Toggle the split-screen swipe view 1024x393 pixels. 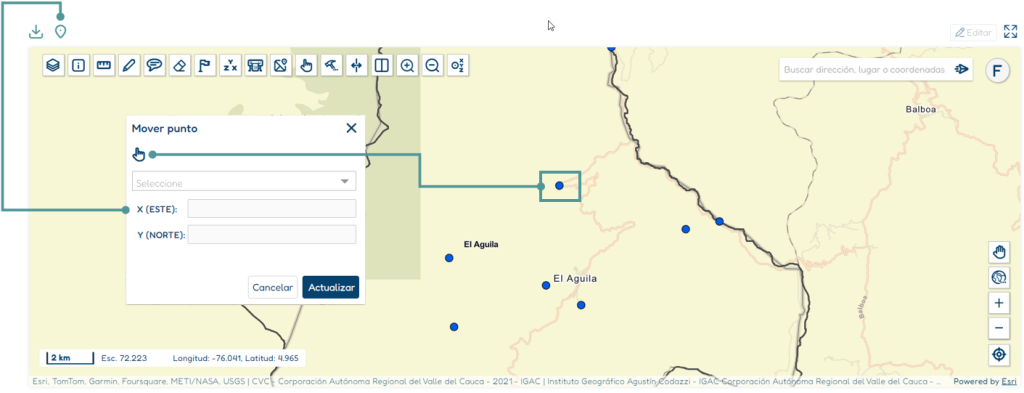[x=382, y=65]
